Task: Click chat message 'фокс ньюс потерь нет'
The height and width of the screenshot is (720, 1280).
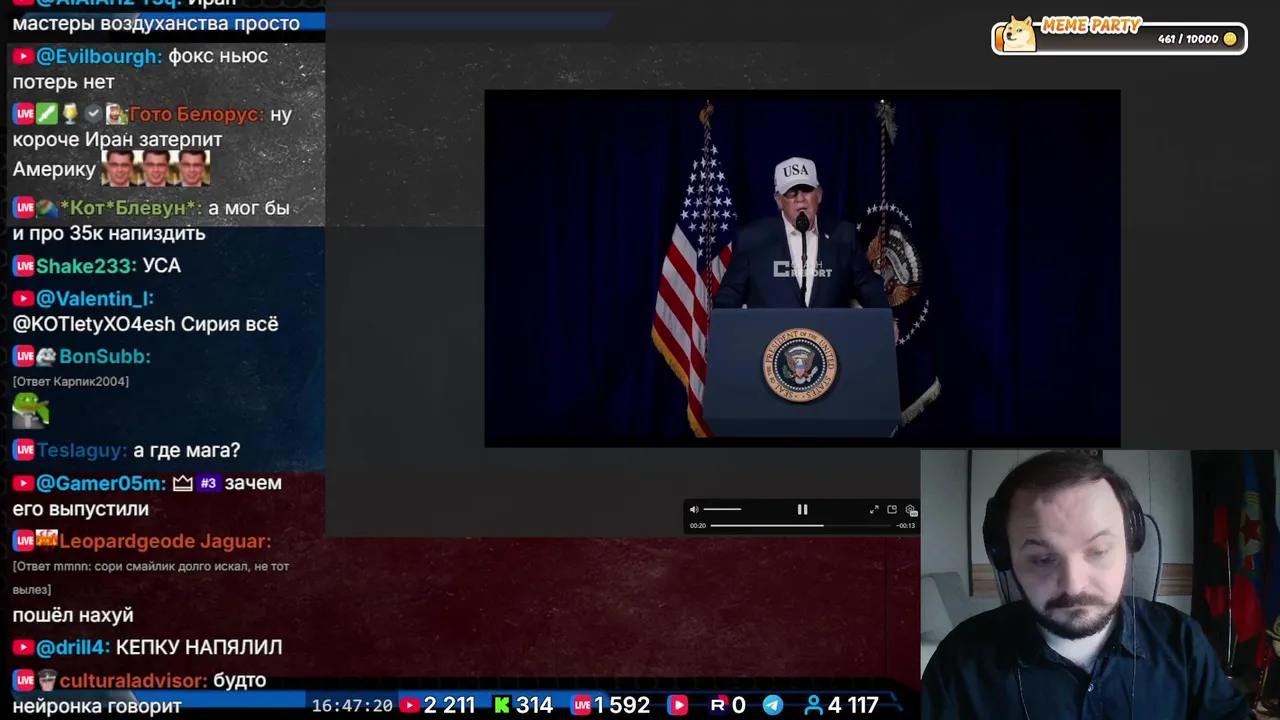Action: tap(140, 69)
